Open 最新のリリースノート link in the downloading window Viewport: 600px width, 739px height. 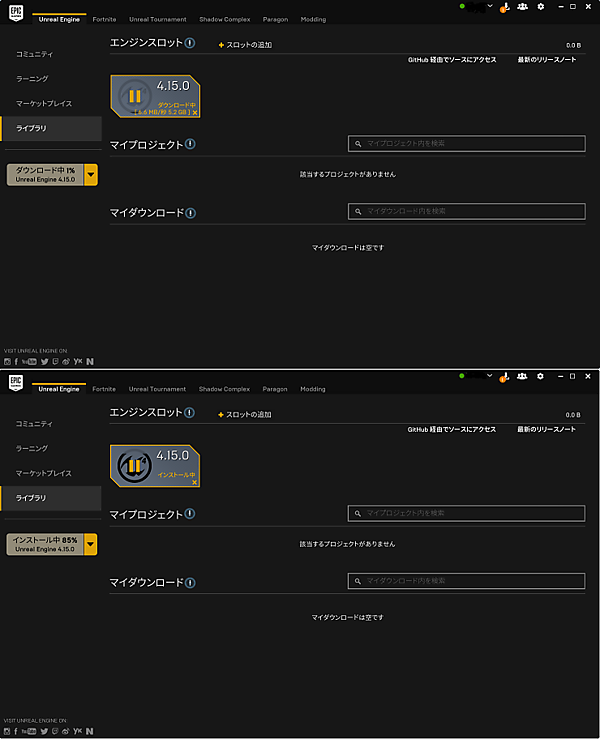point(547,60)
